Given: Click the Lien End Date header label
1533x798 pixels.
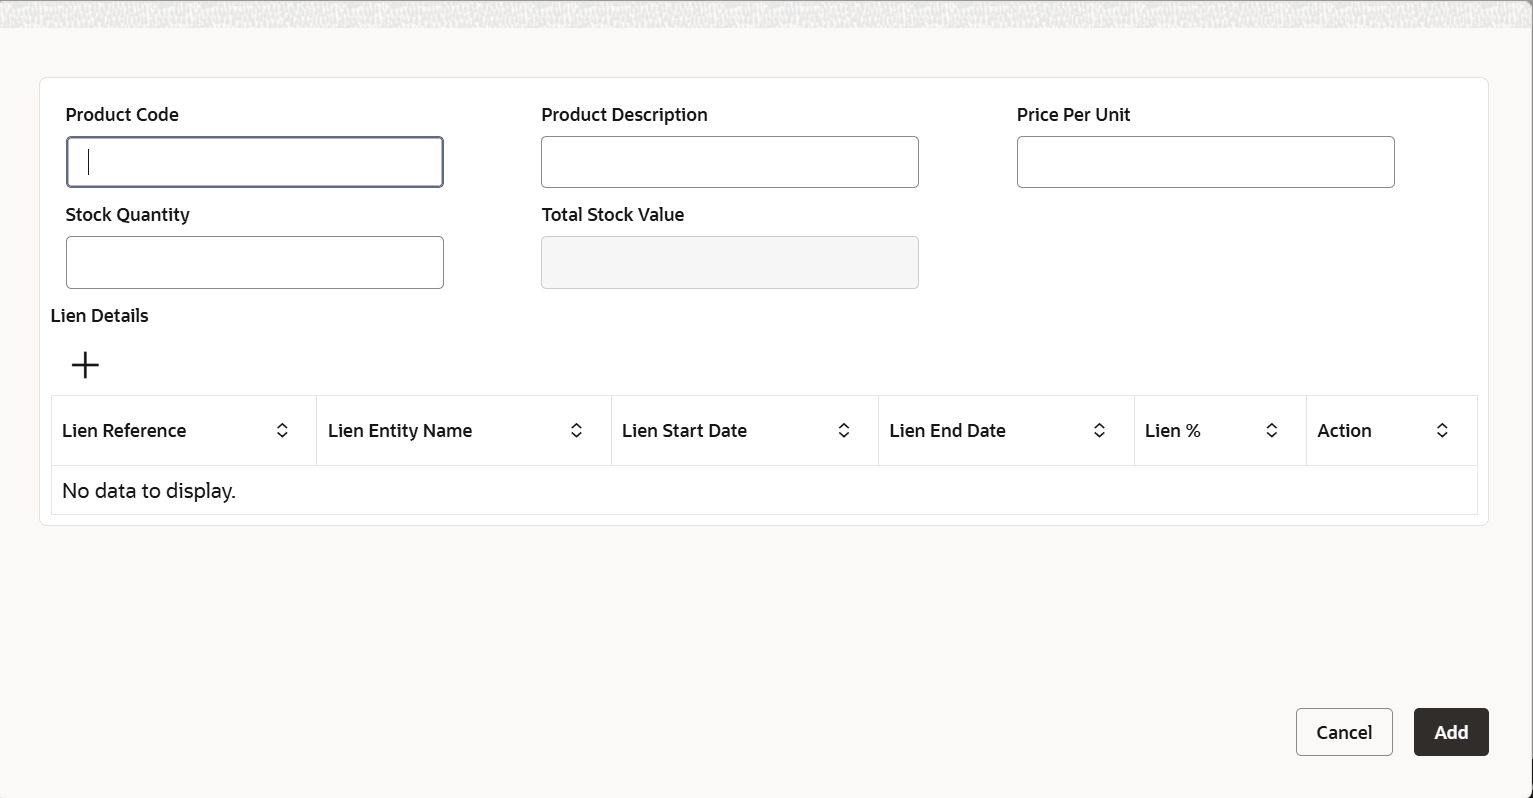Looking at the screenshot, I should point(947,431).
